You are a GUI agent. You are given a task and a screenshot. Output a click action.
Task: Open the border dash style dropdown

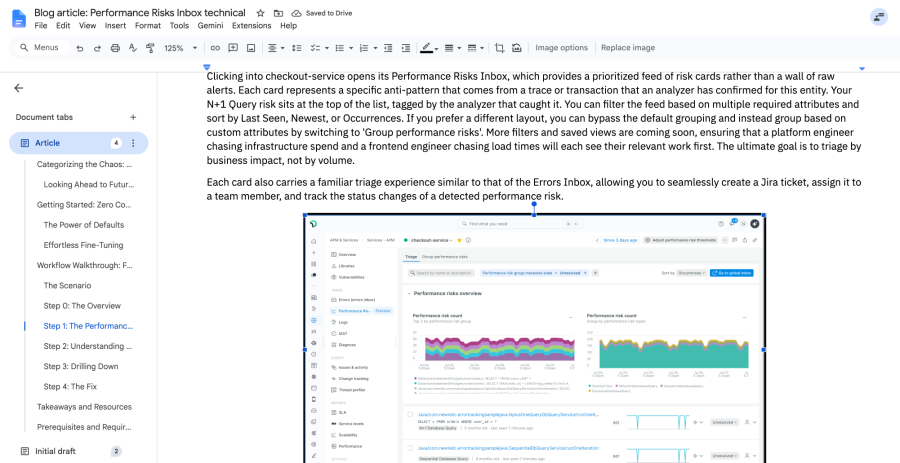click(x=475, y=48)
